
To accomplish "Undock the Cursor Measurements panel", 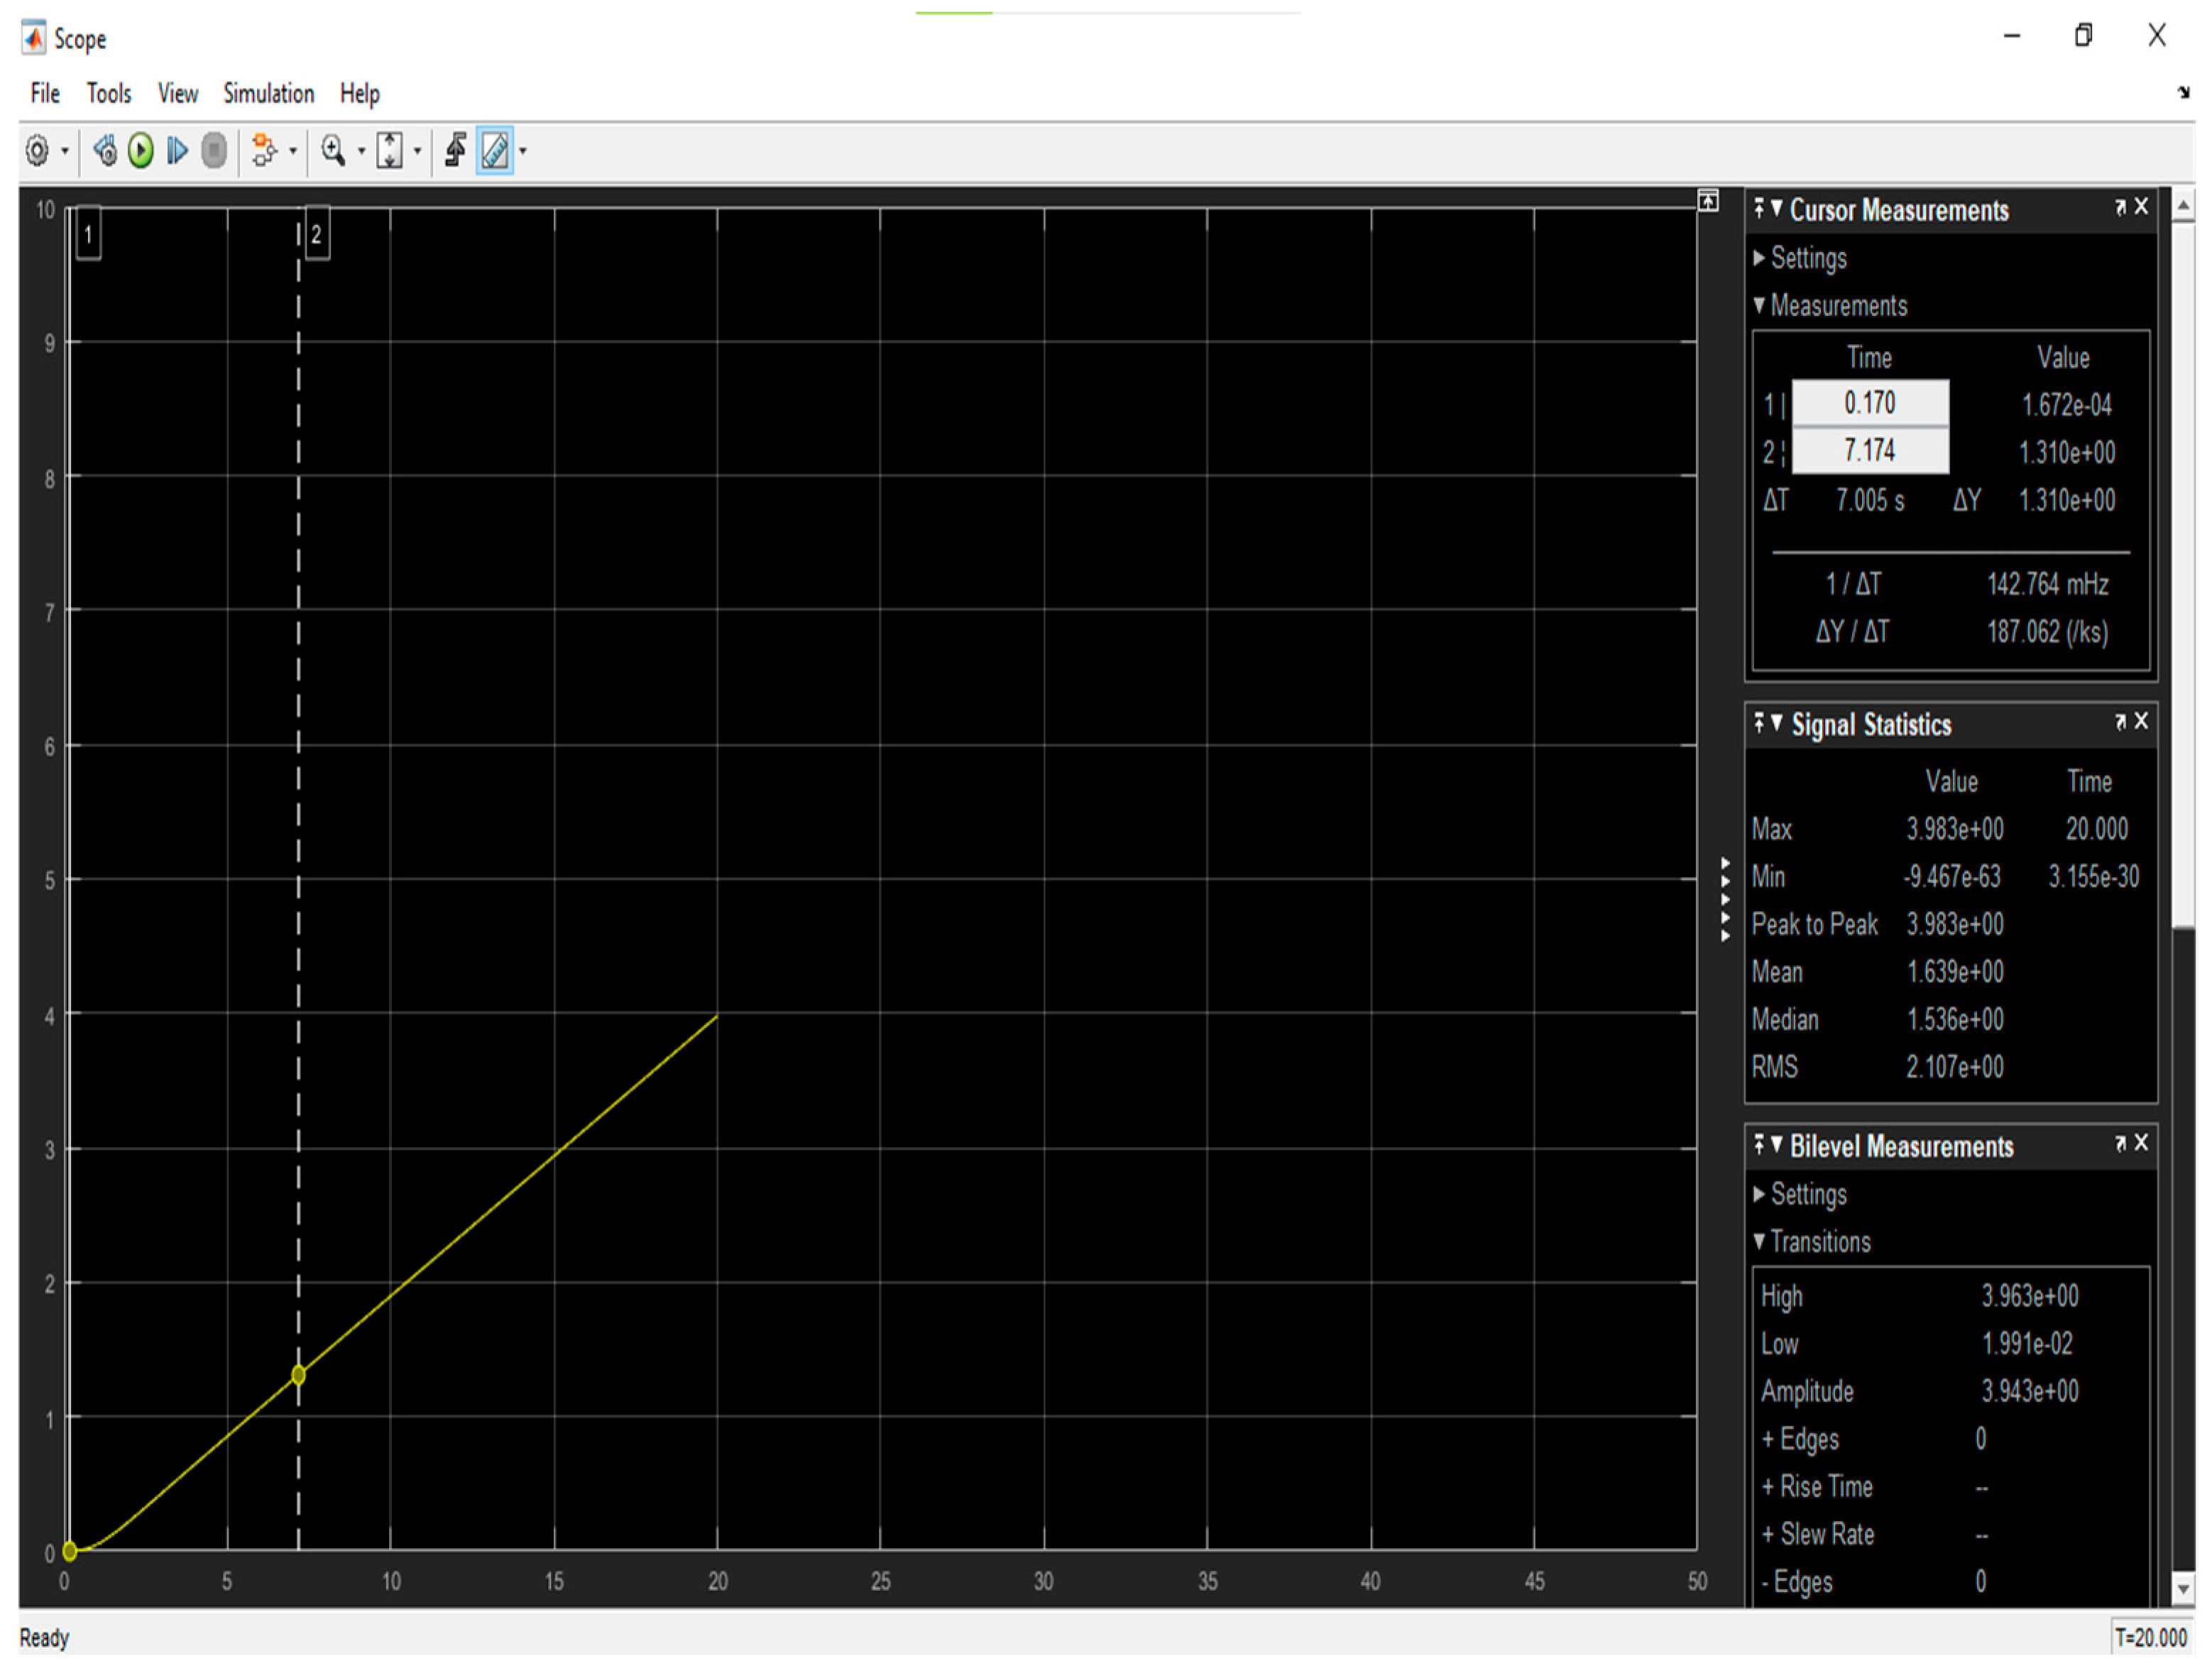I will pos(2120,207).
